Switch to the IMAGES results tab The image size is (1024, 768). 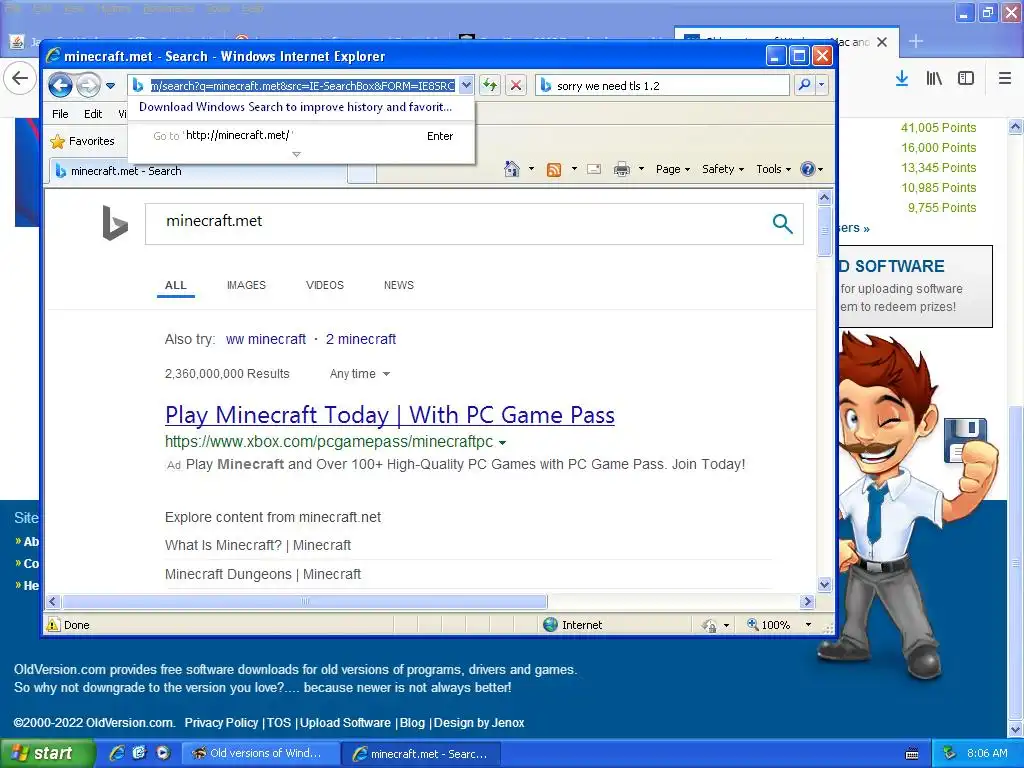pos(246,285)
